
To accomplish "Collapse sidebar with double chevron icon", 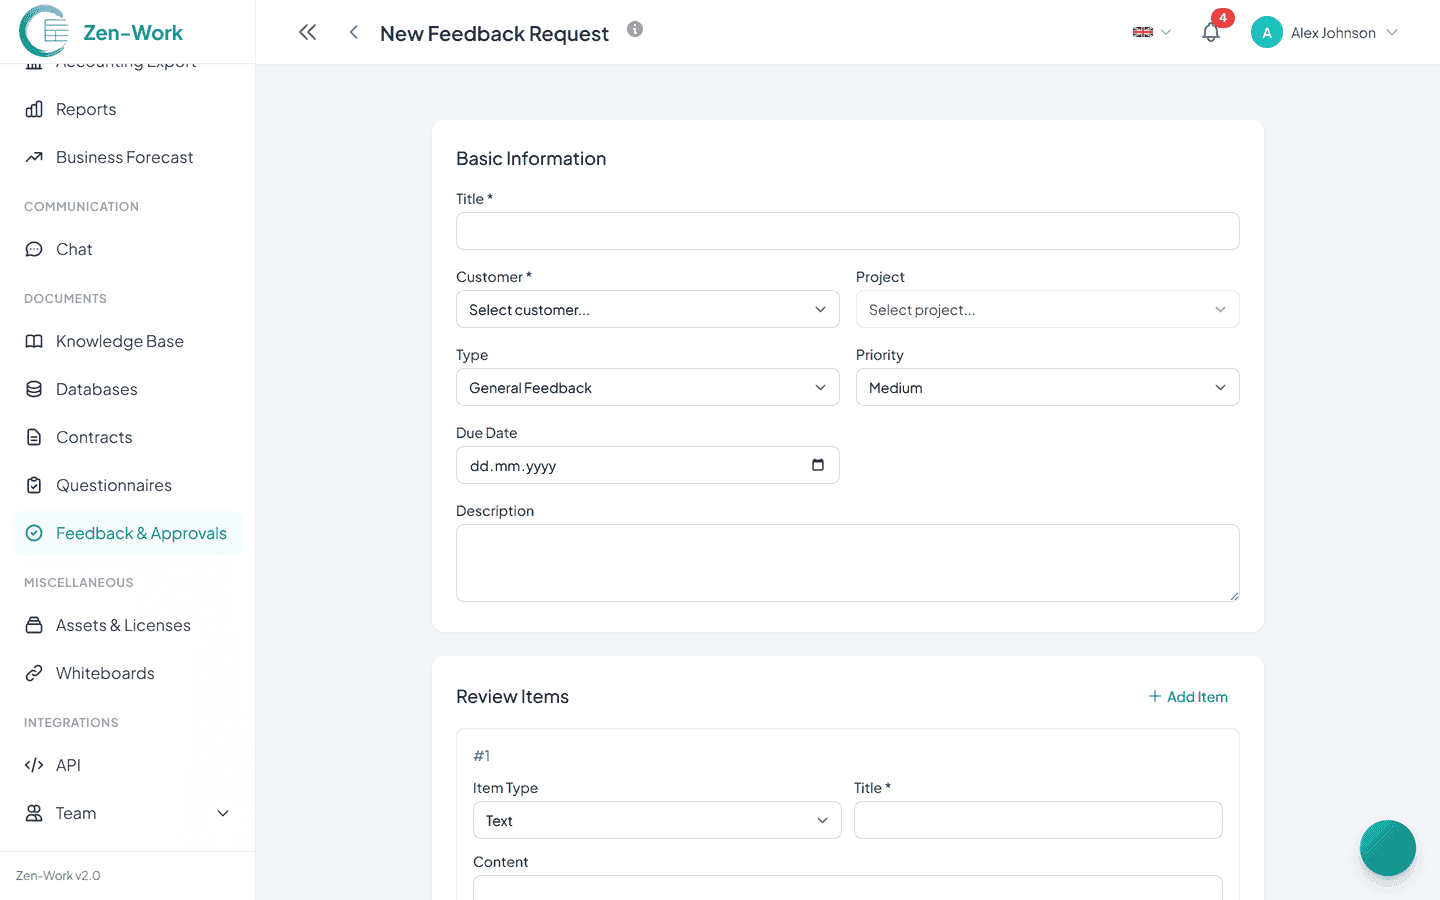I will (307, 32).
